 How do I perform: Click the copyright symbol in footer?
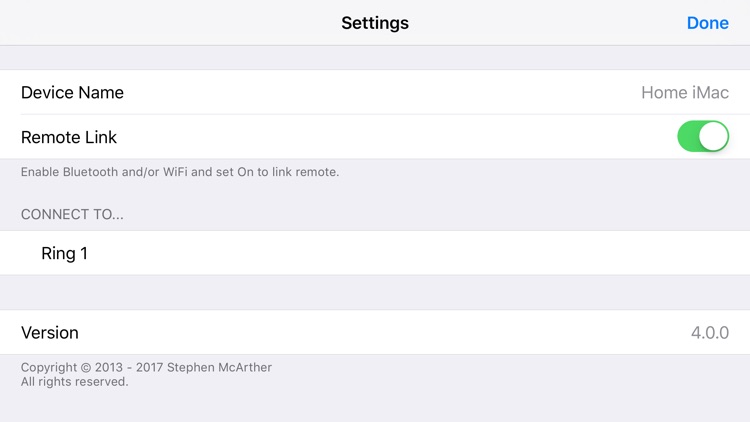pyautogui.click(x=86, y=367)
